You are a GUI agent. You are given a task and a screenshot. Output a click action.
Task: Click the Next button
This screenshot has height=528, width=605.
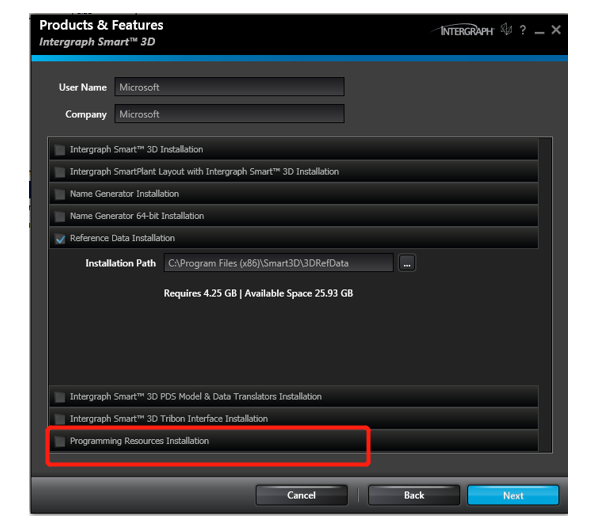pyautogui.click(x=513, y=495)
